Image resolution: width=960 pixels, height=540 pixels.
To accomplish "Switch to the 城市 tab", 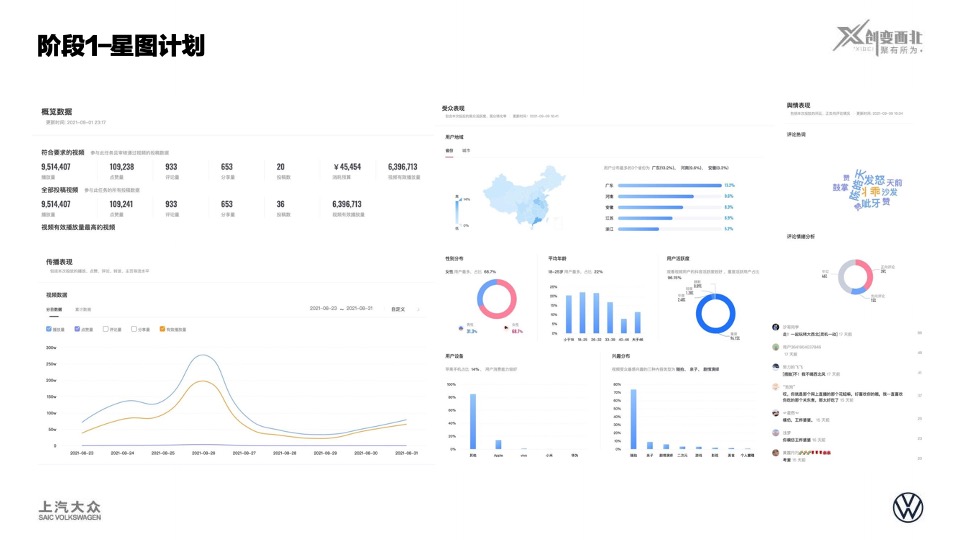I will pyautogui.click(x=467, y=150).
